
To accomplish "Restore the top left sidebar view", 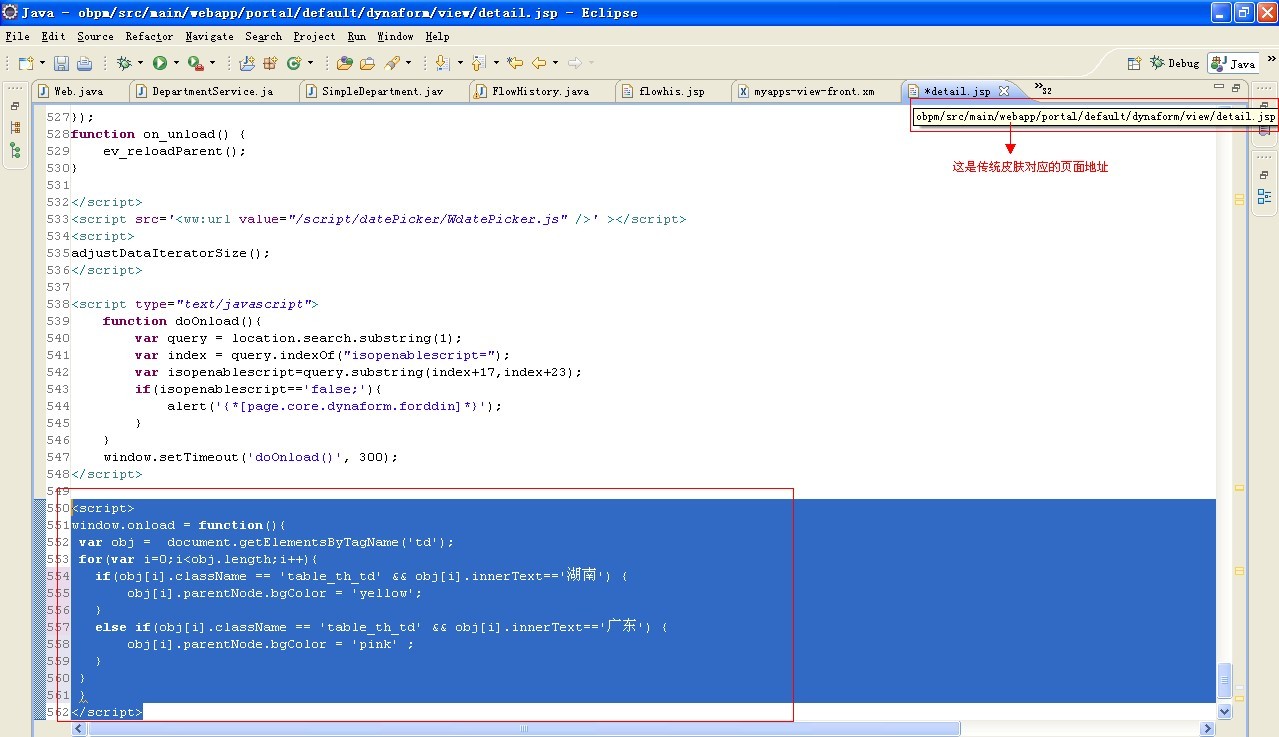I will tap(15, 105).
